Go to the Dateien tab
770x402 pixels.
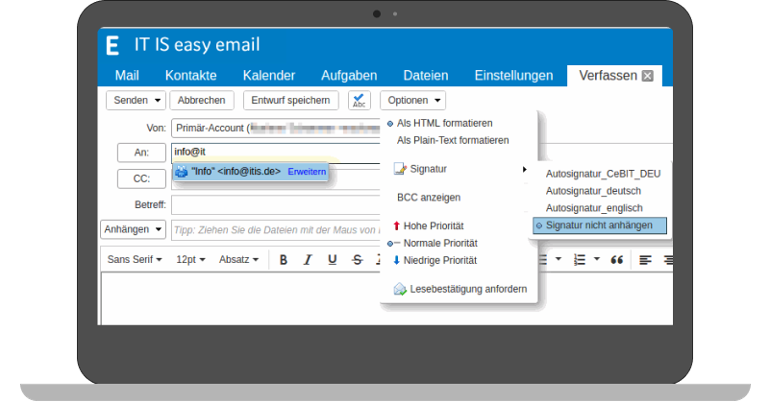(426, 76)
